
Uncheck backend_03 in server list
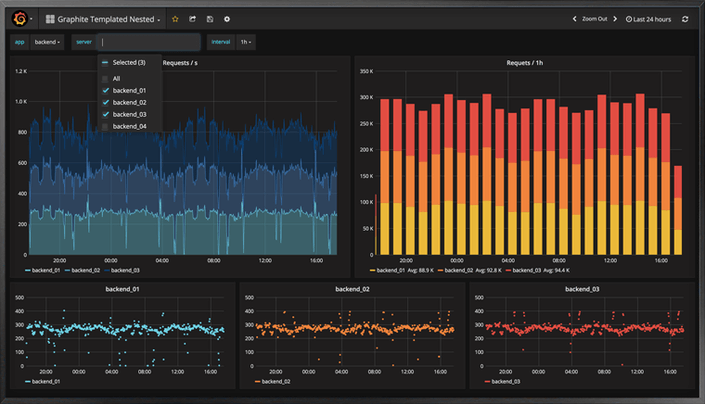124,114
